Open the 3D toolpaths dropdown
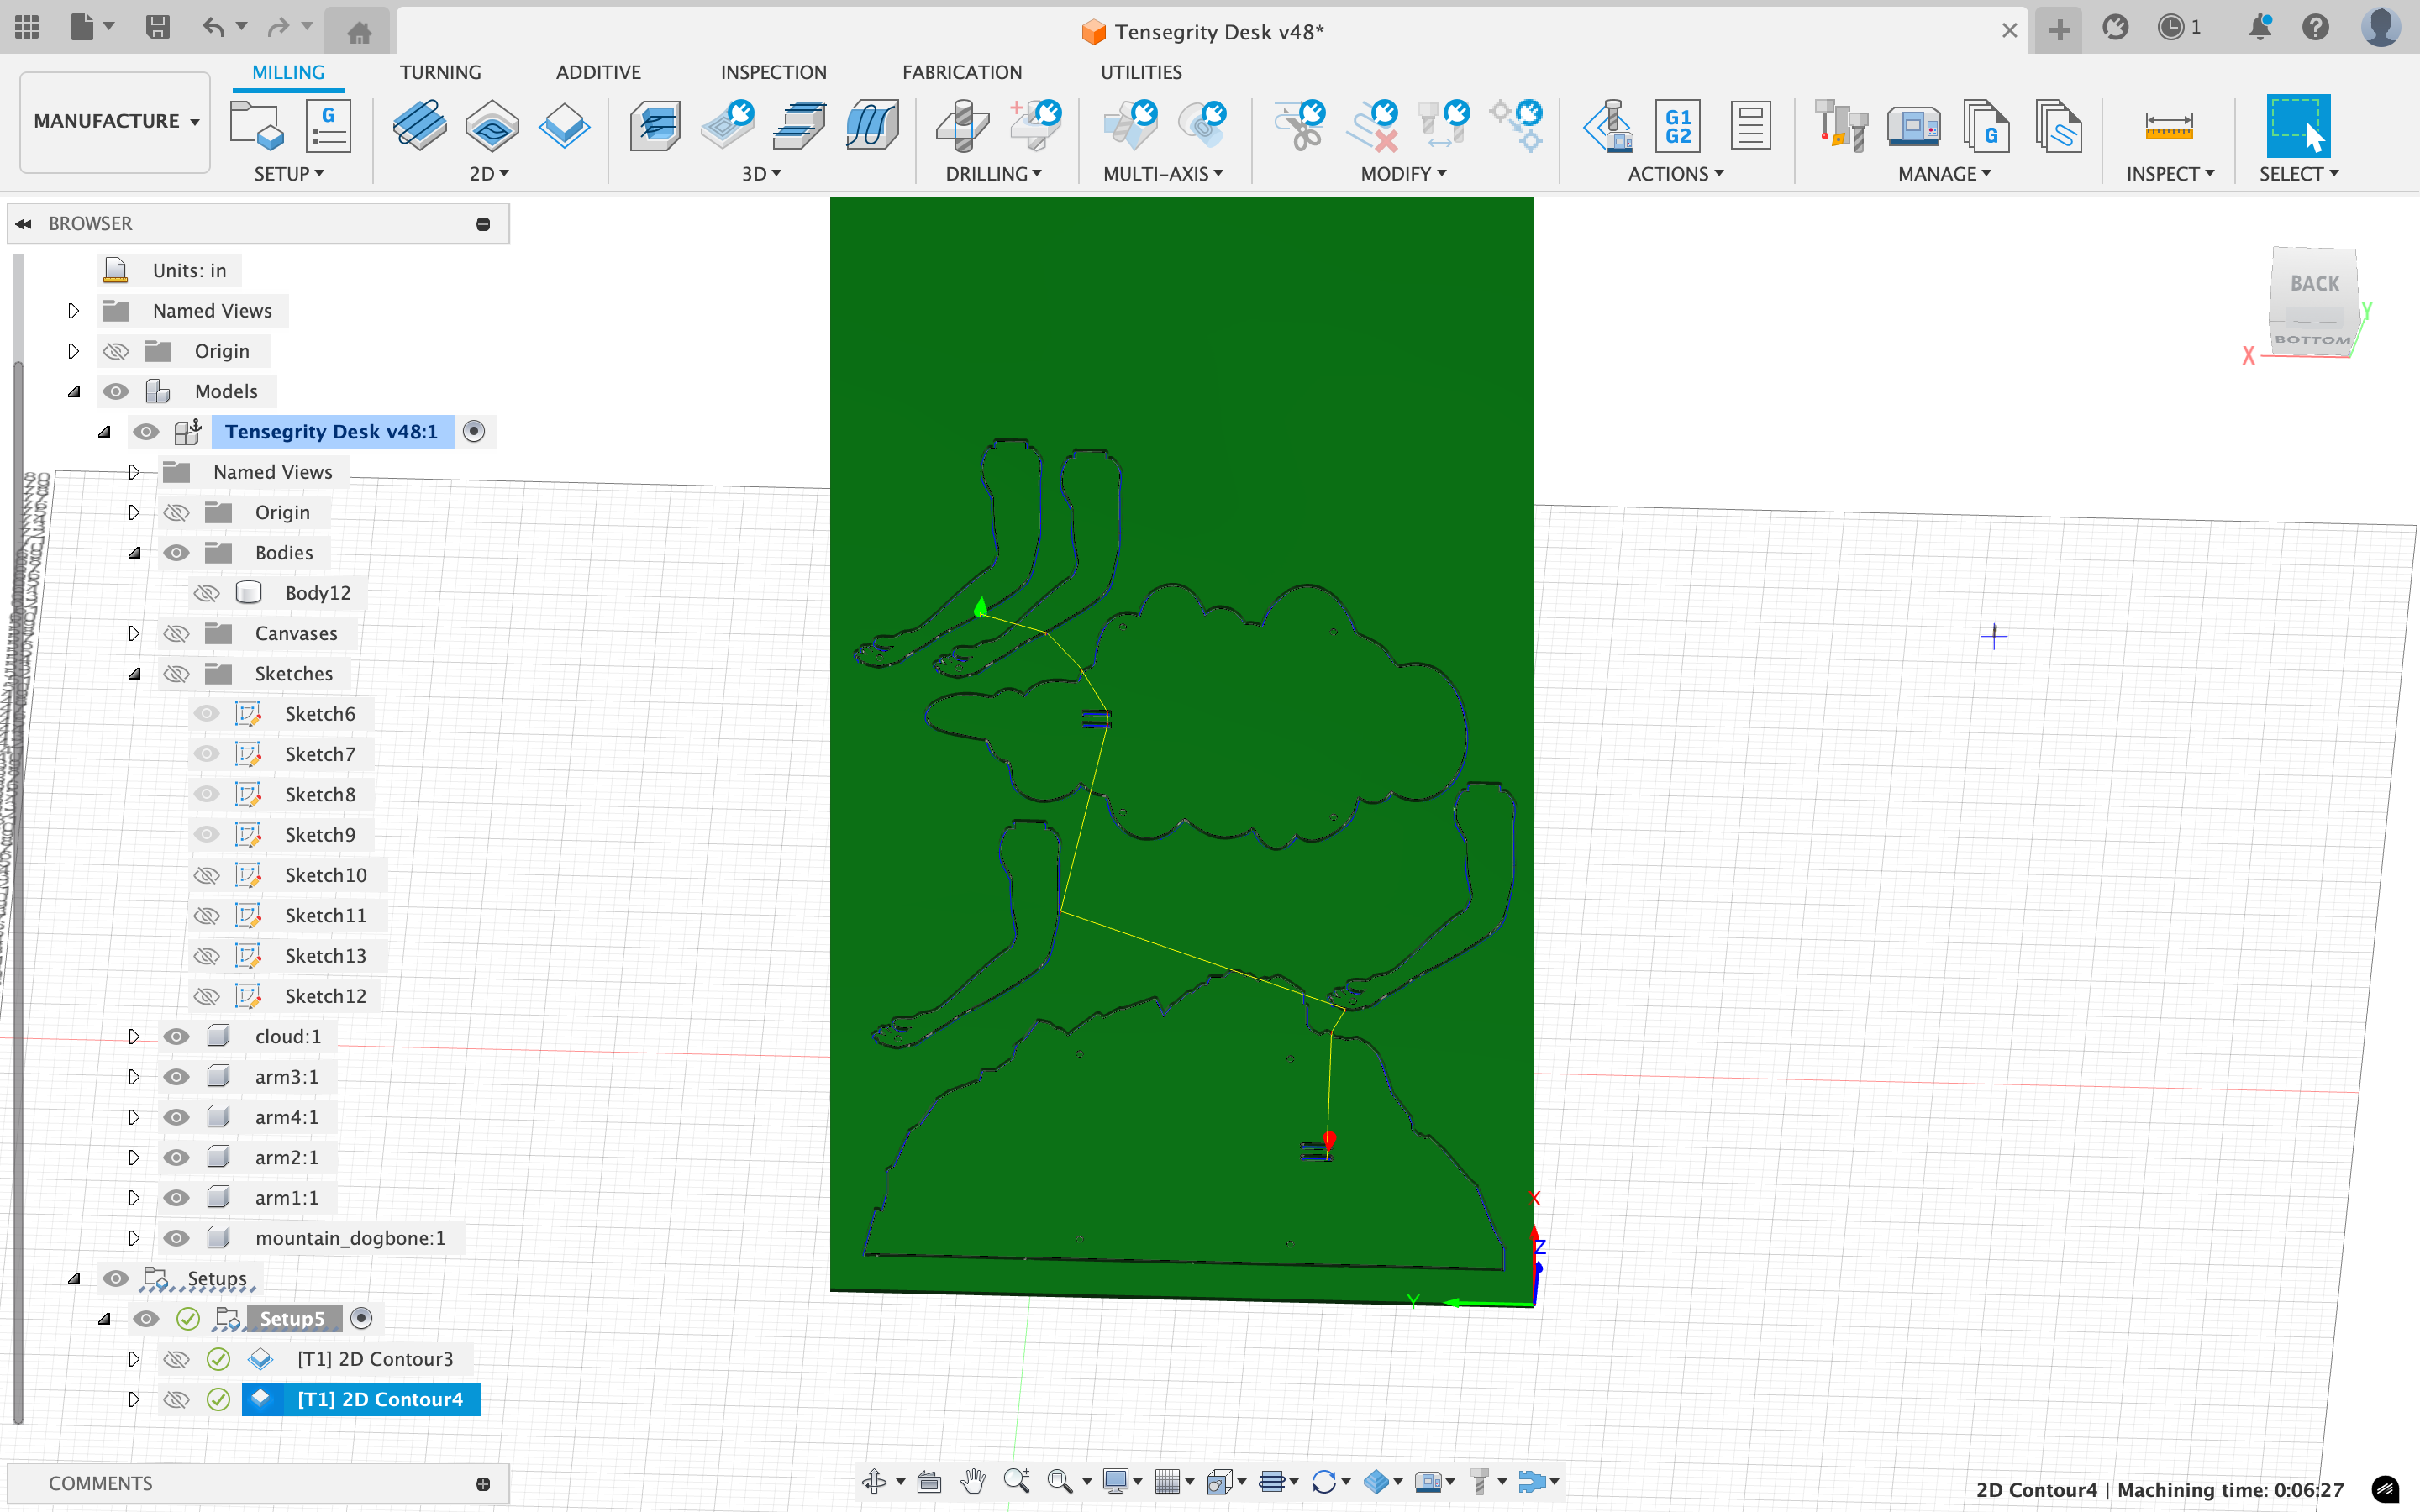This screenshot has height=1512, width=2420. point(762,174)
